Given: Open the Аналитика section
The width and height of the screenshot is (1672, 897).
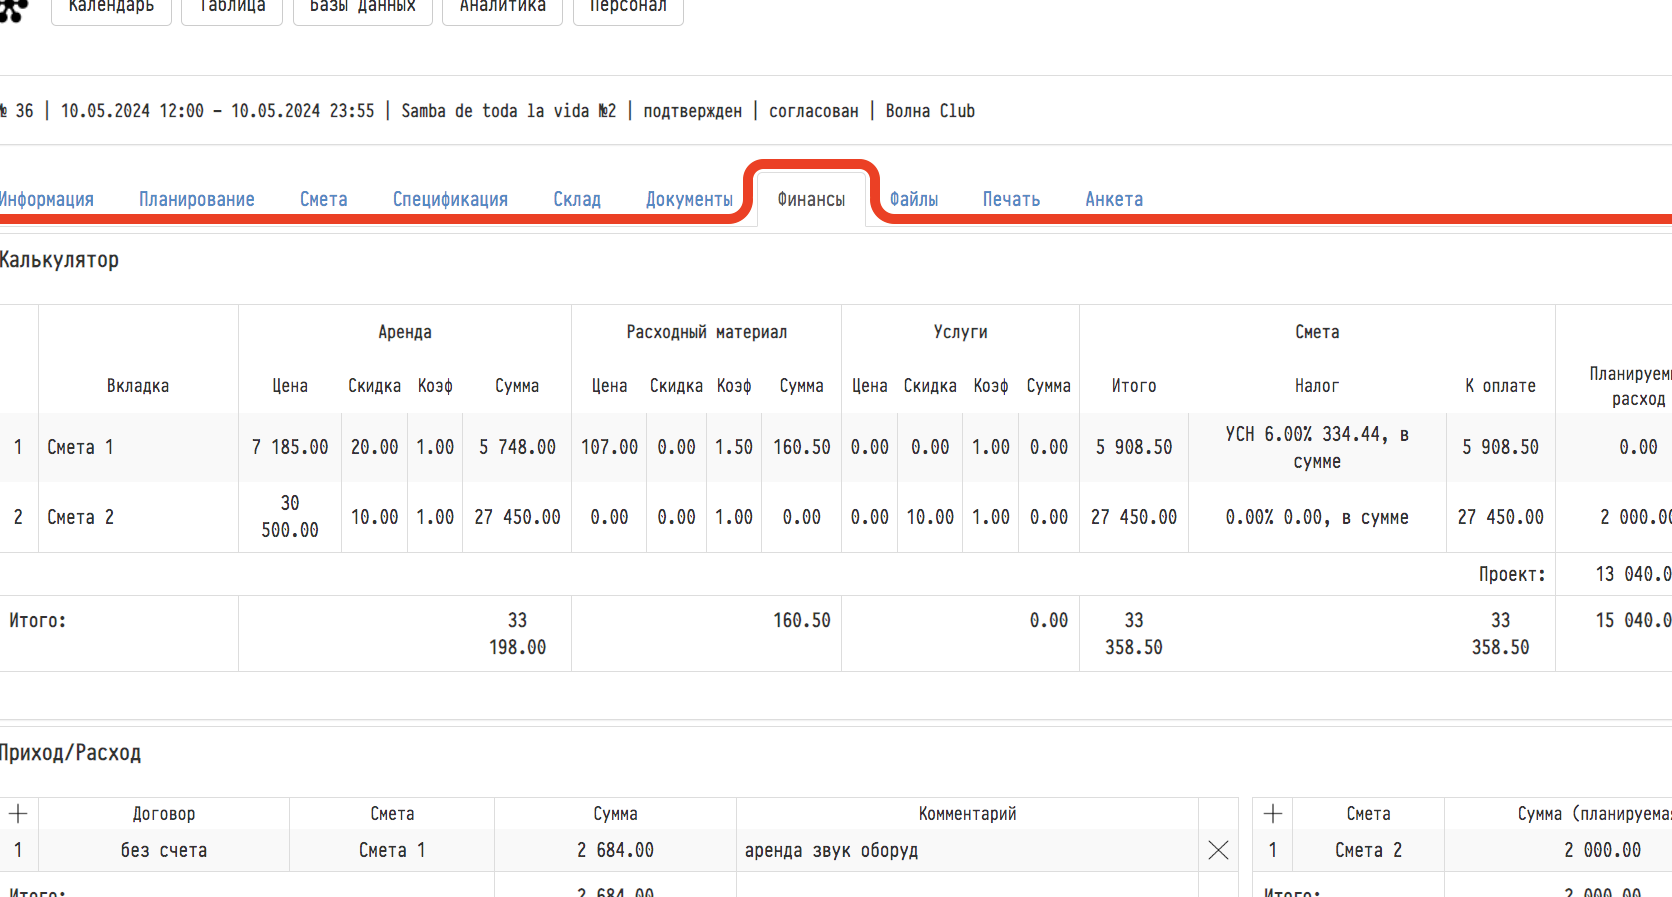Looking at the screenshot, I should point(502,8).
